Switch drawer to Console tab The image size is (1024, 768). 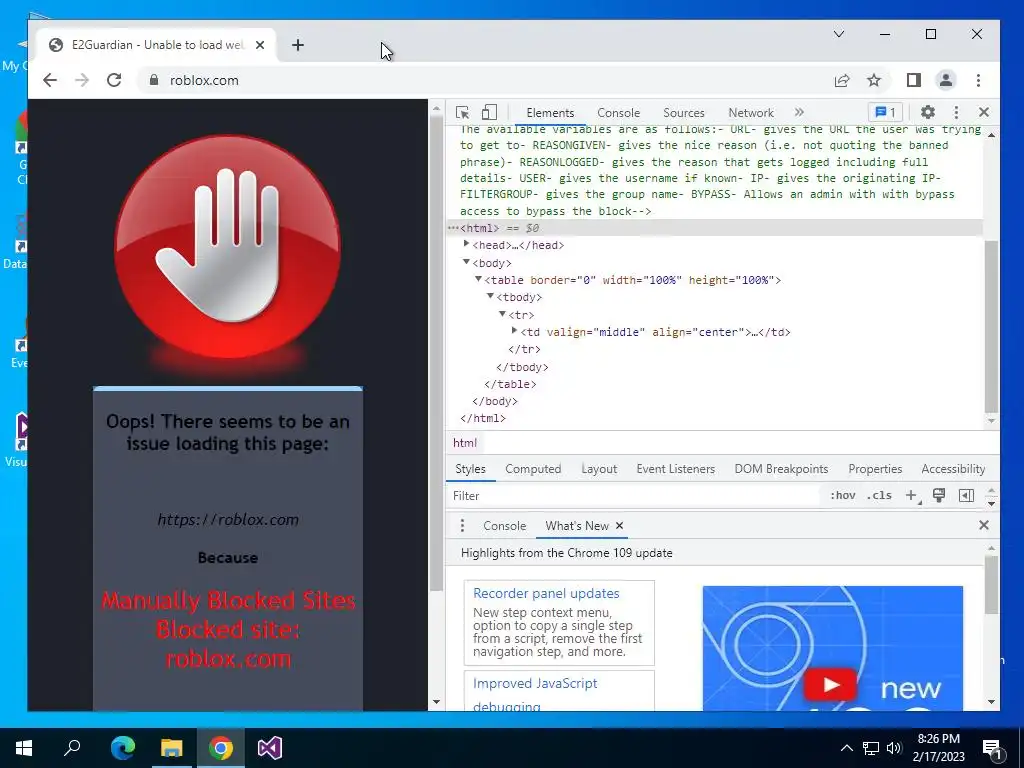click(504, 526)
